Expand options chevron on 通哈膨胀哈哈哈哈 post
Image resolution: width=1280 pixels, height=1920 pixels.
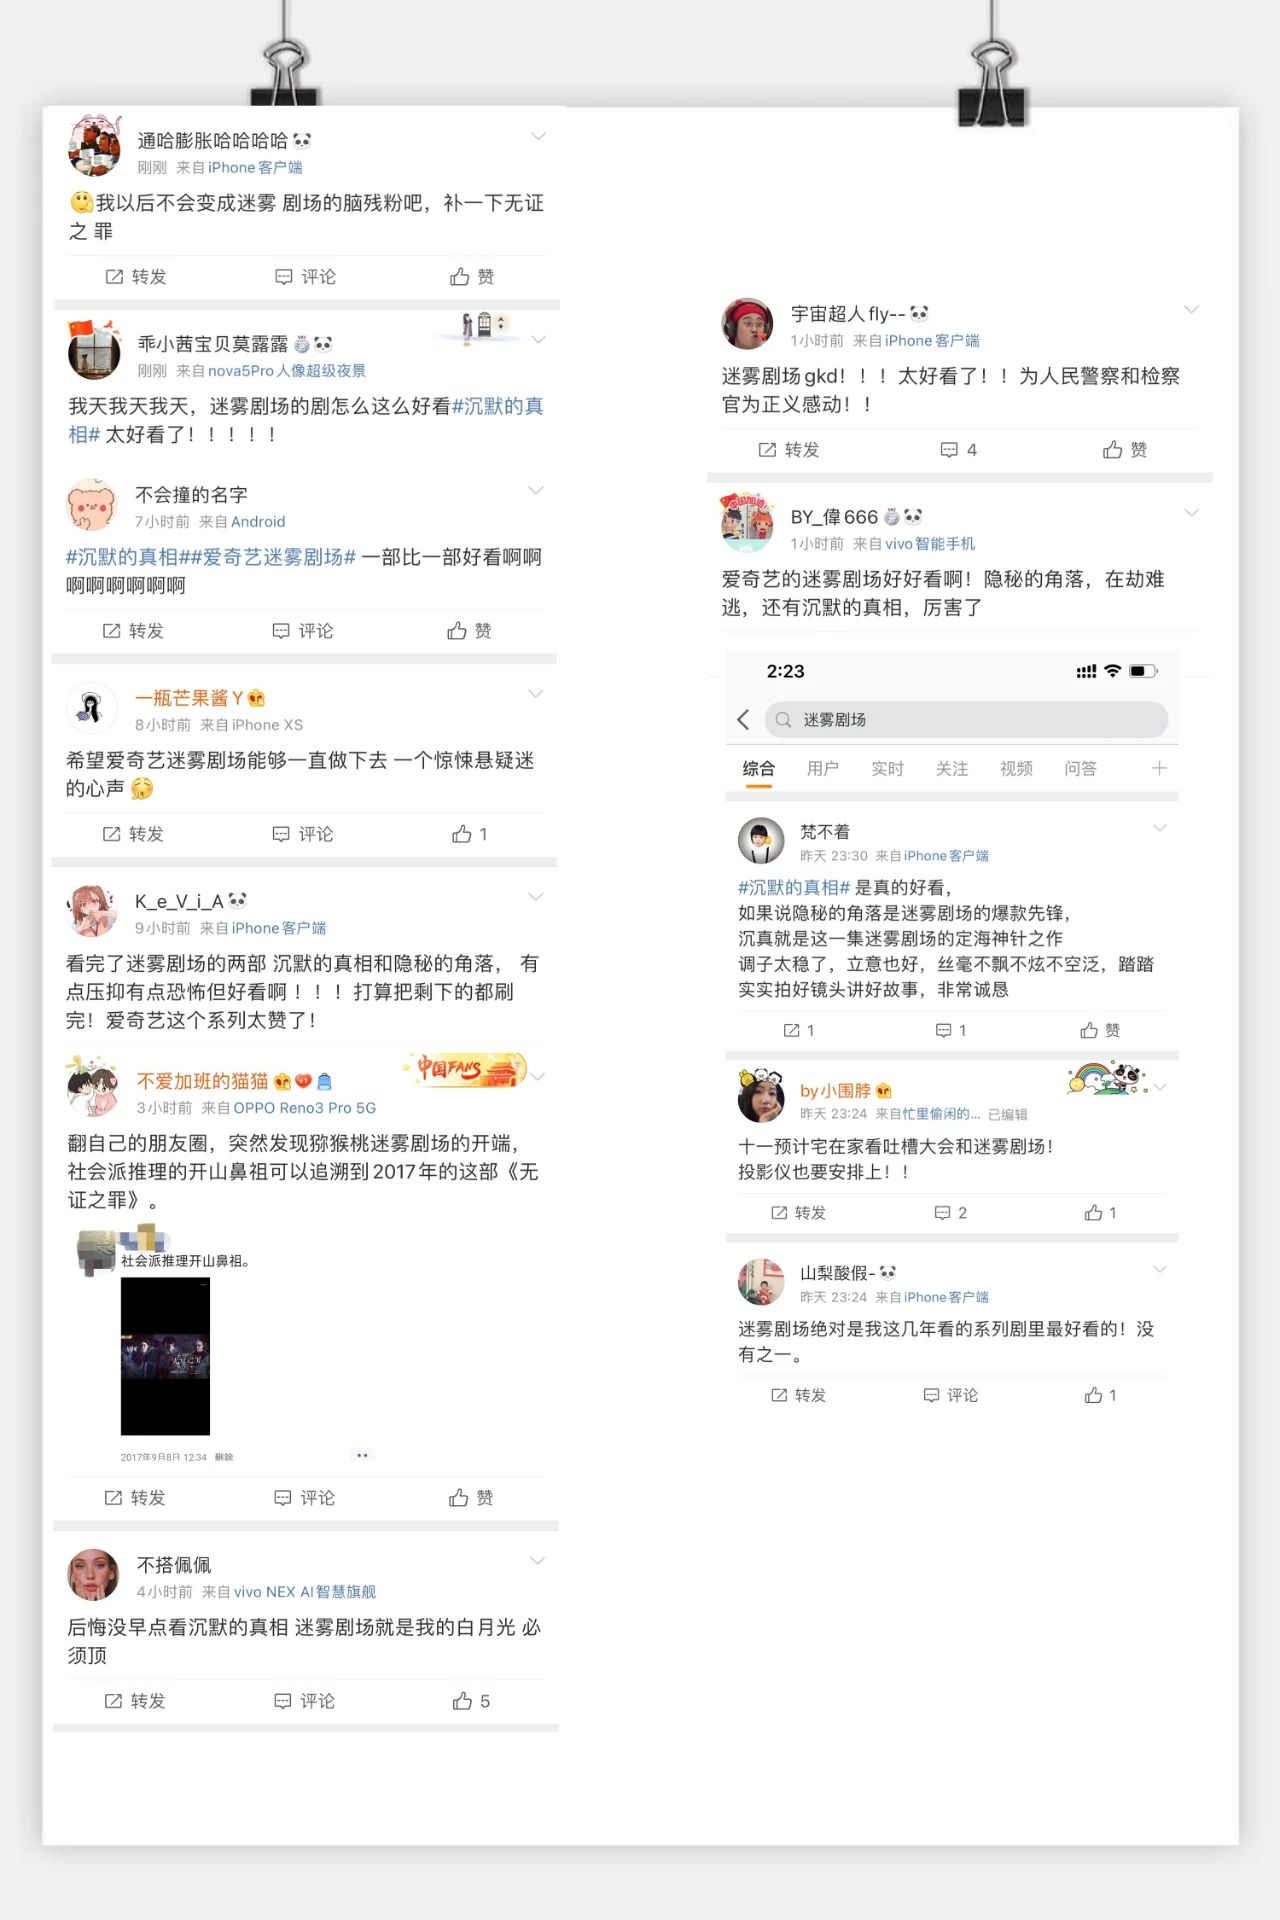538,136
